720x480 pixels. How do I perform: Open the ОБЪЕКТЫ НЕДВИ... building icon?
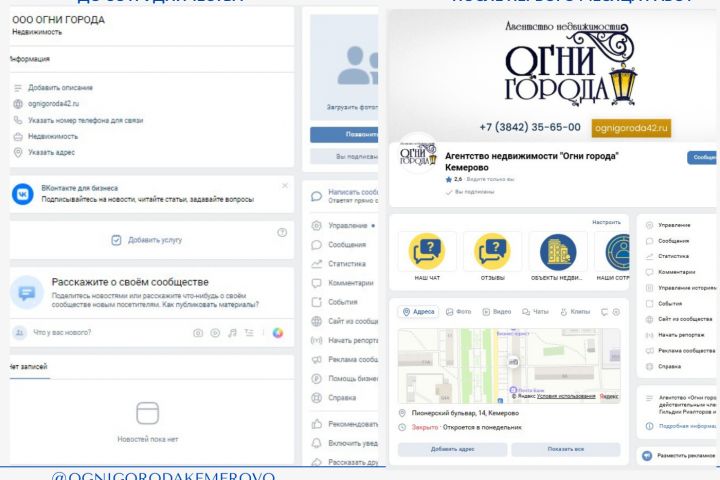pyautogui.click(x=558, y=251)
